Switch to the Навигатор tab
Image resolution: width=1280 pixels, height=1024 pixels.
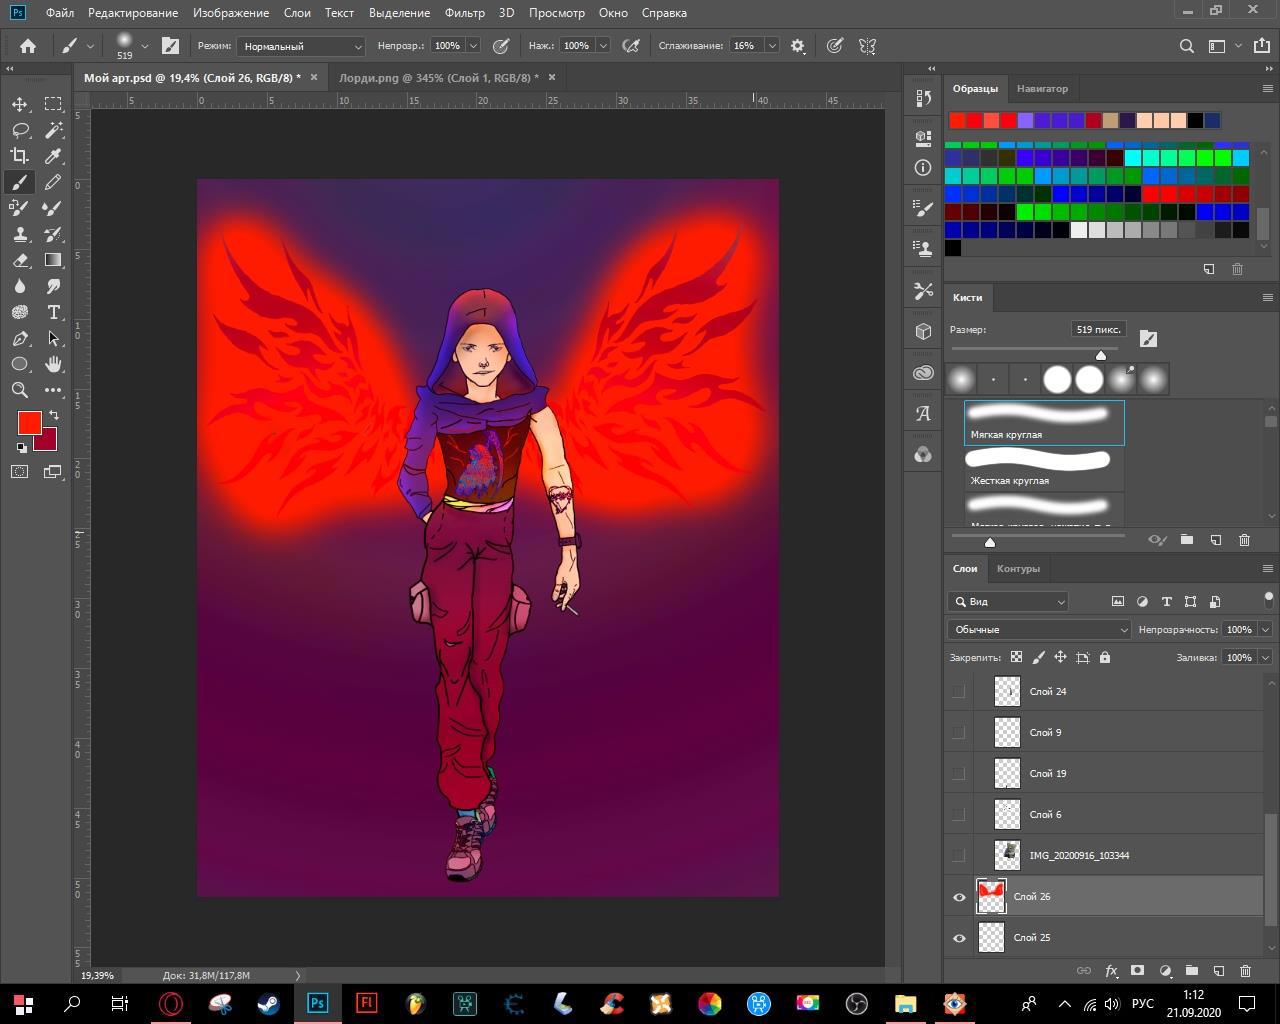click(1042, 89)
